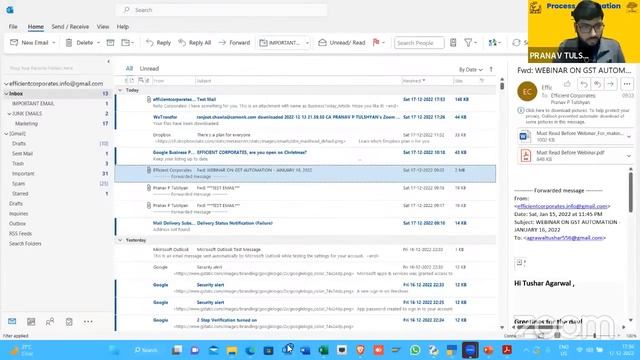This screenshot has height=360, width=640.
Task: Open navigation more options ellipsis
Action: 88,322
